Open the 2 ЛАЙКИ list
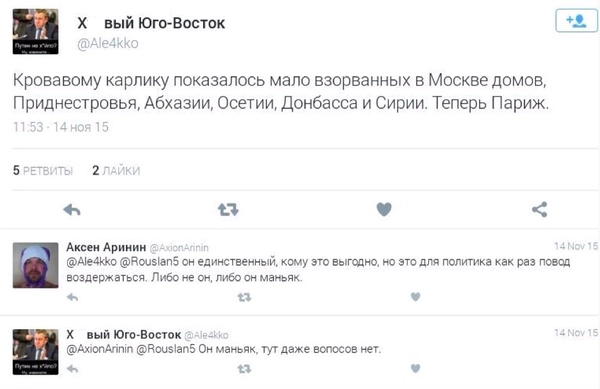 click(116, 171)
